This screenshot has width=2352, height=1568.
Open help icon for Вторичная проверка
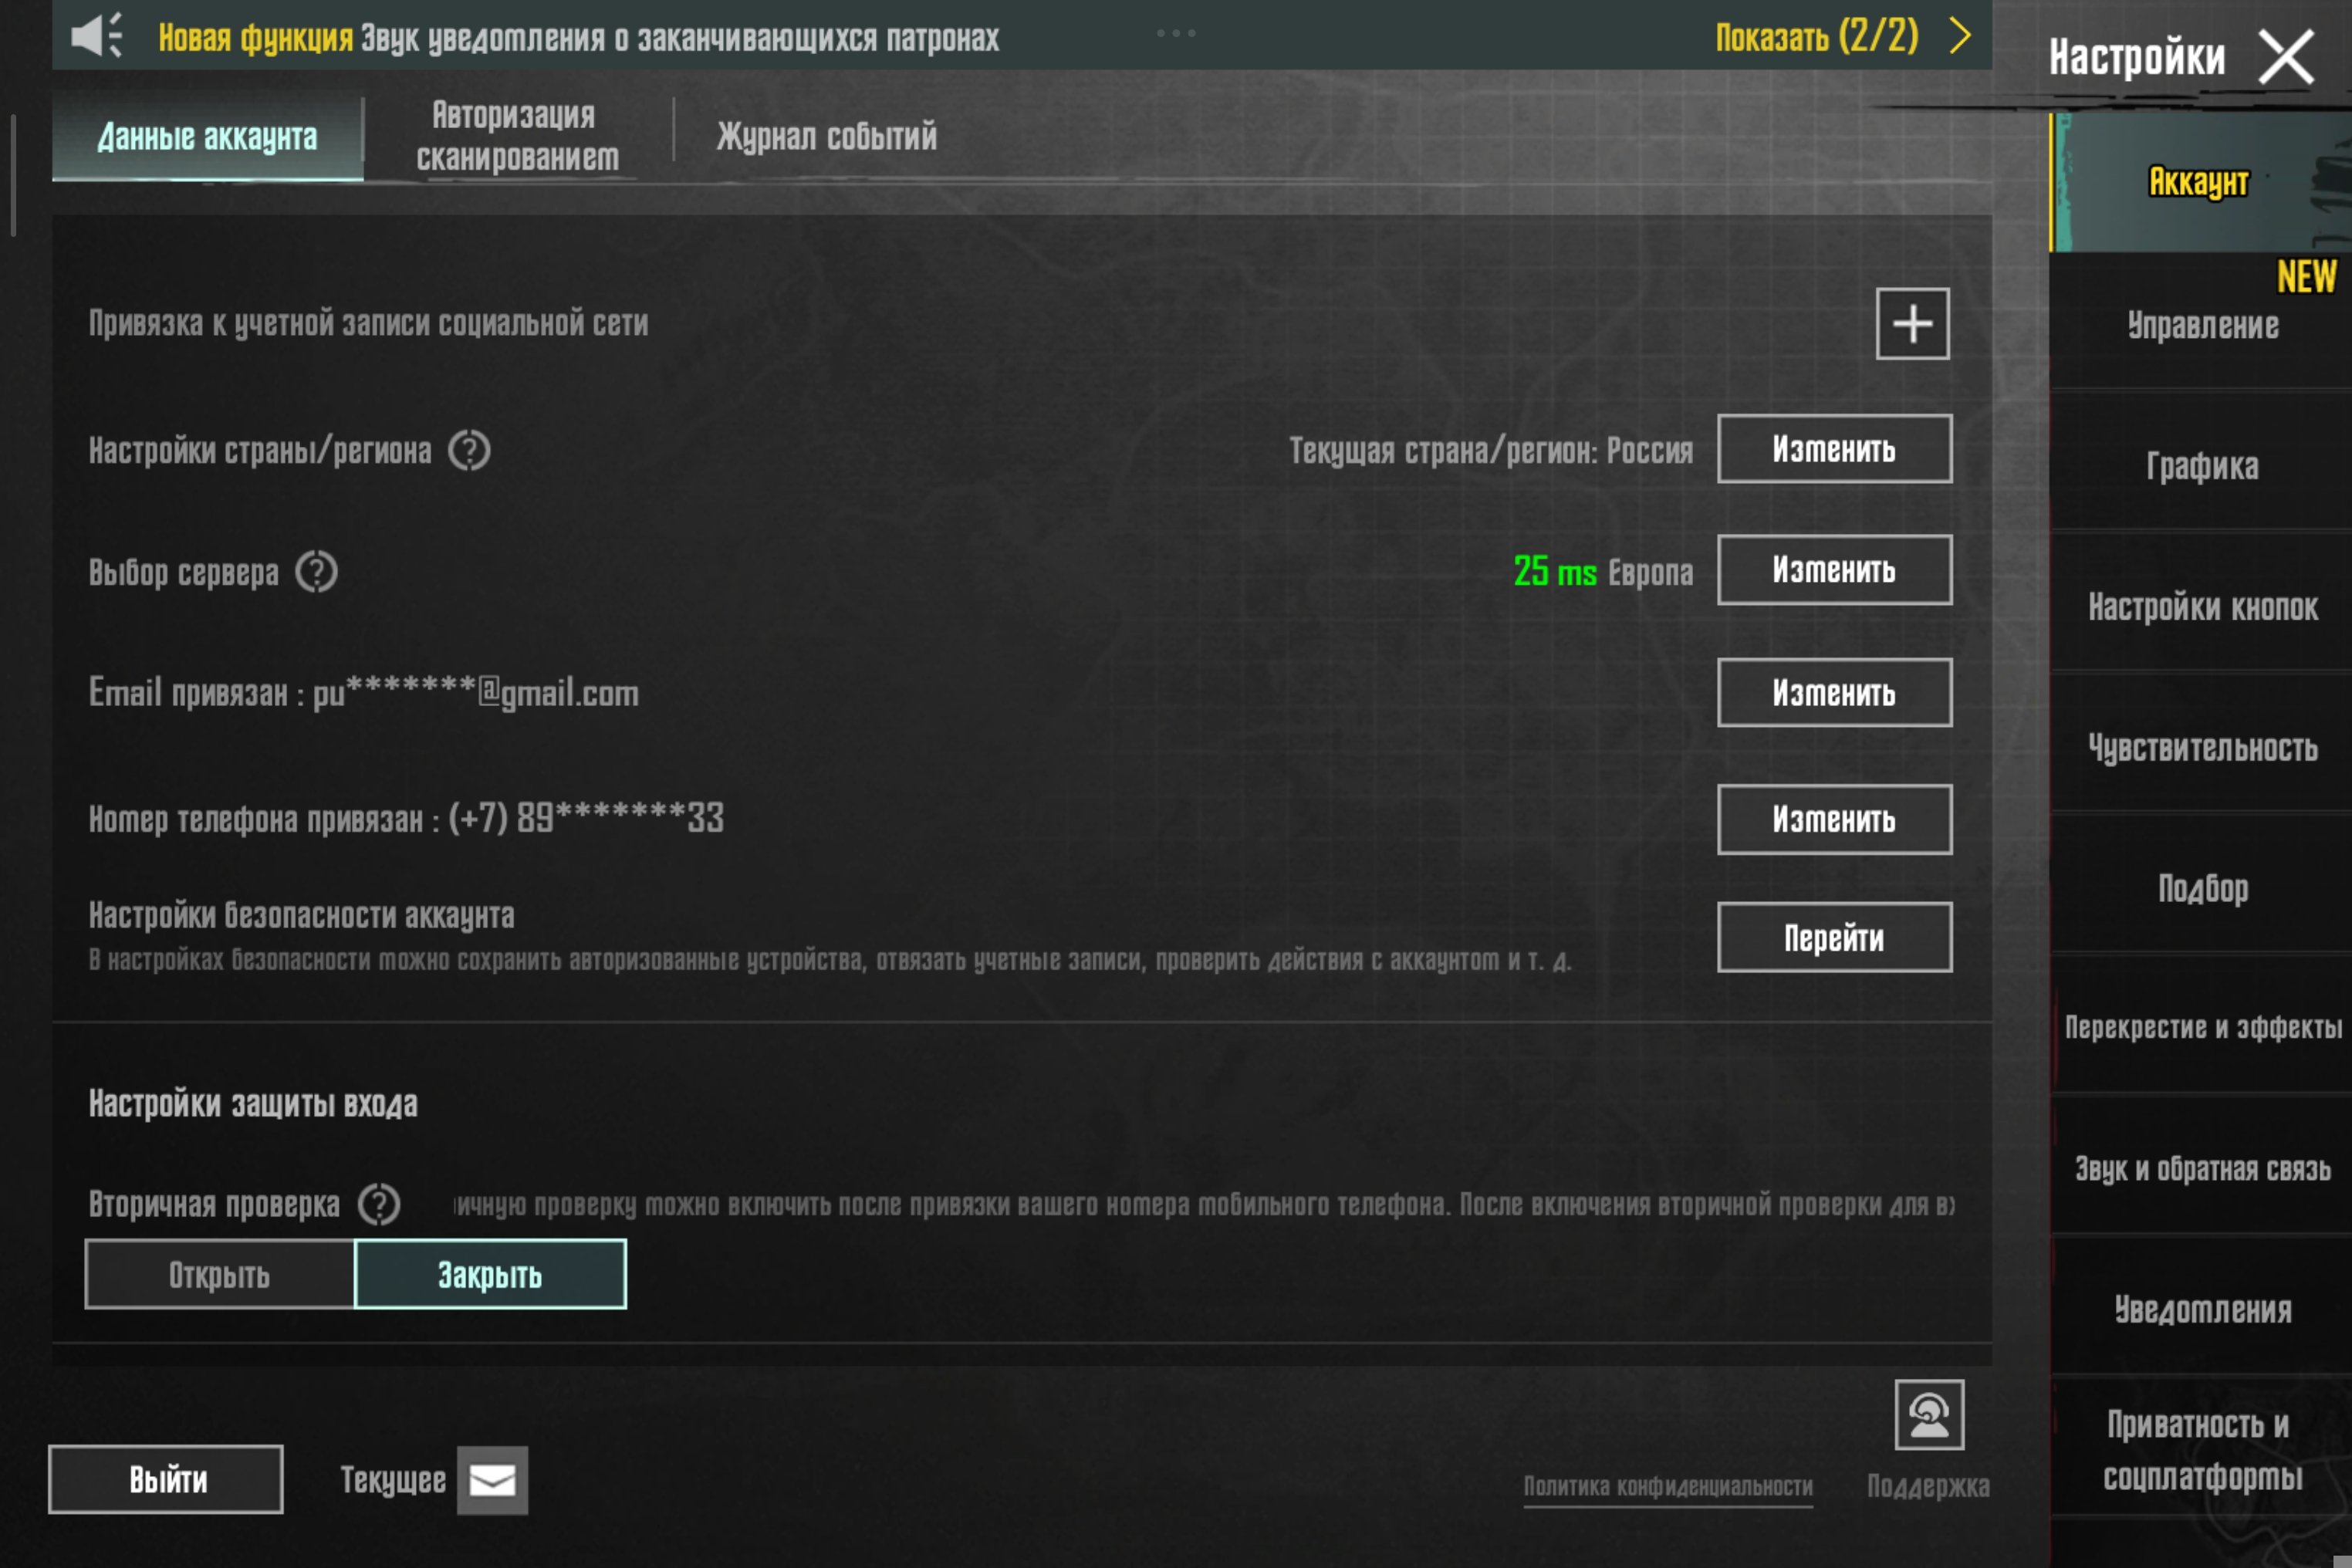pyautogui.click(x=379, y=1204)
